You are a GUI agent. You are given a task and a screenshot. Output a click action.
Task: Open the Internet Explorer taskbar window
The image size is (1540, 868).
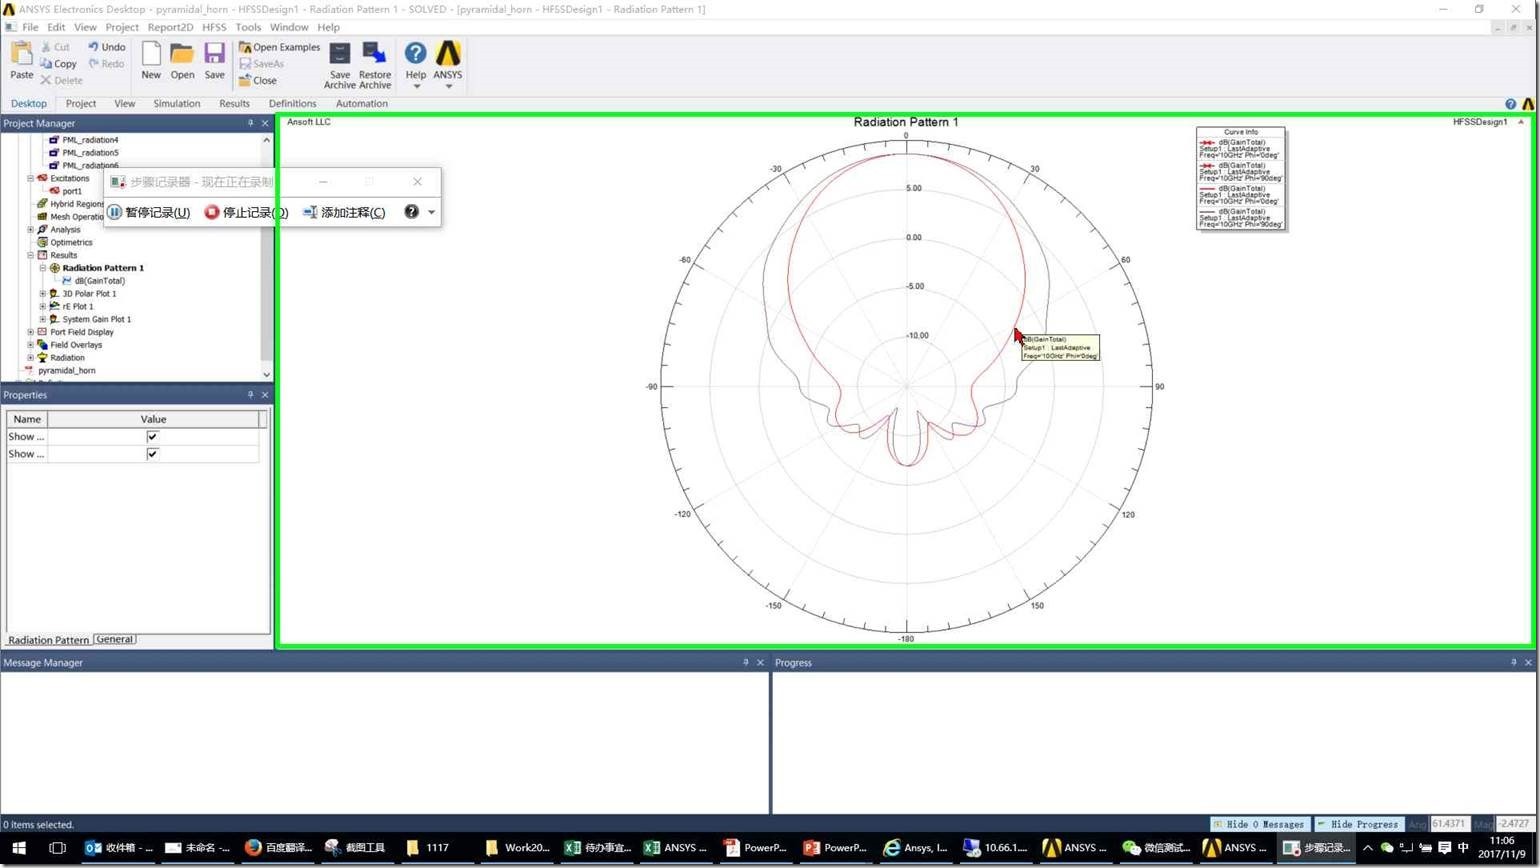tap(916, 848)
